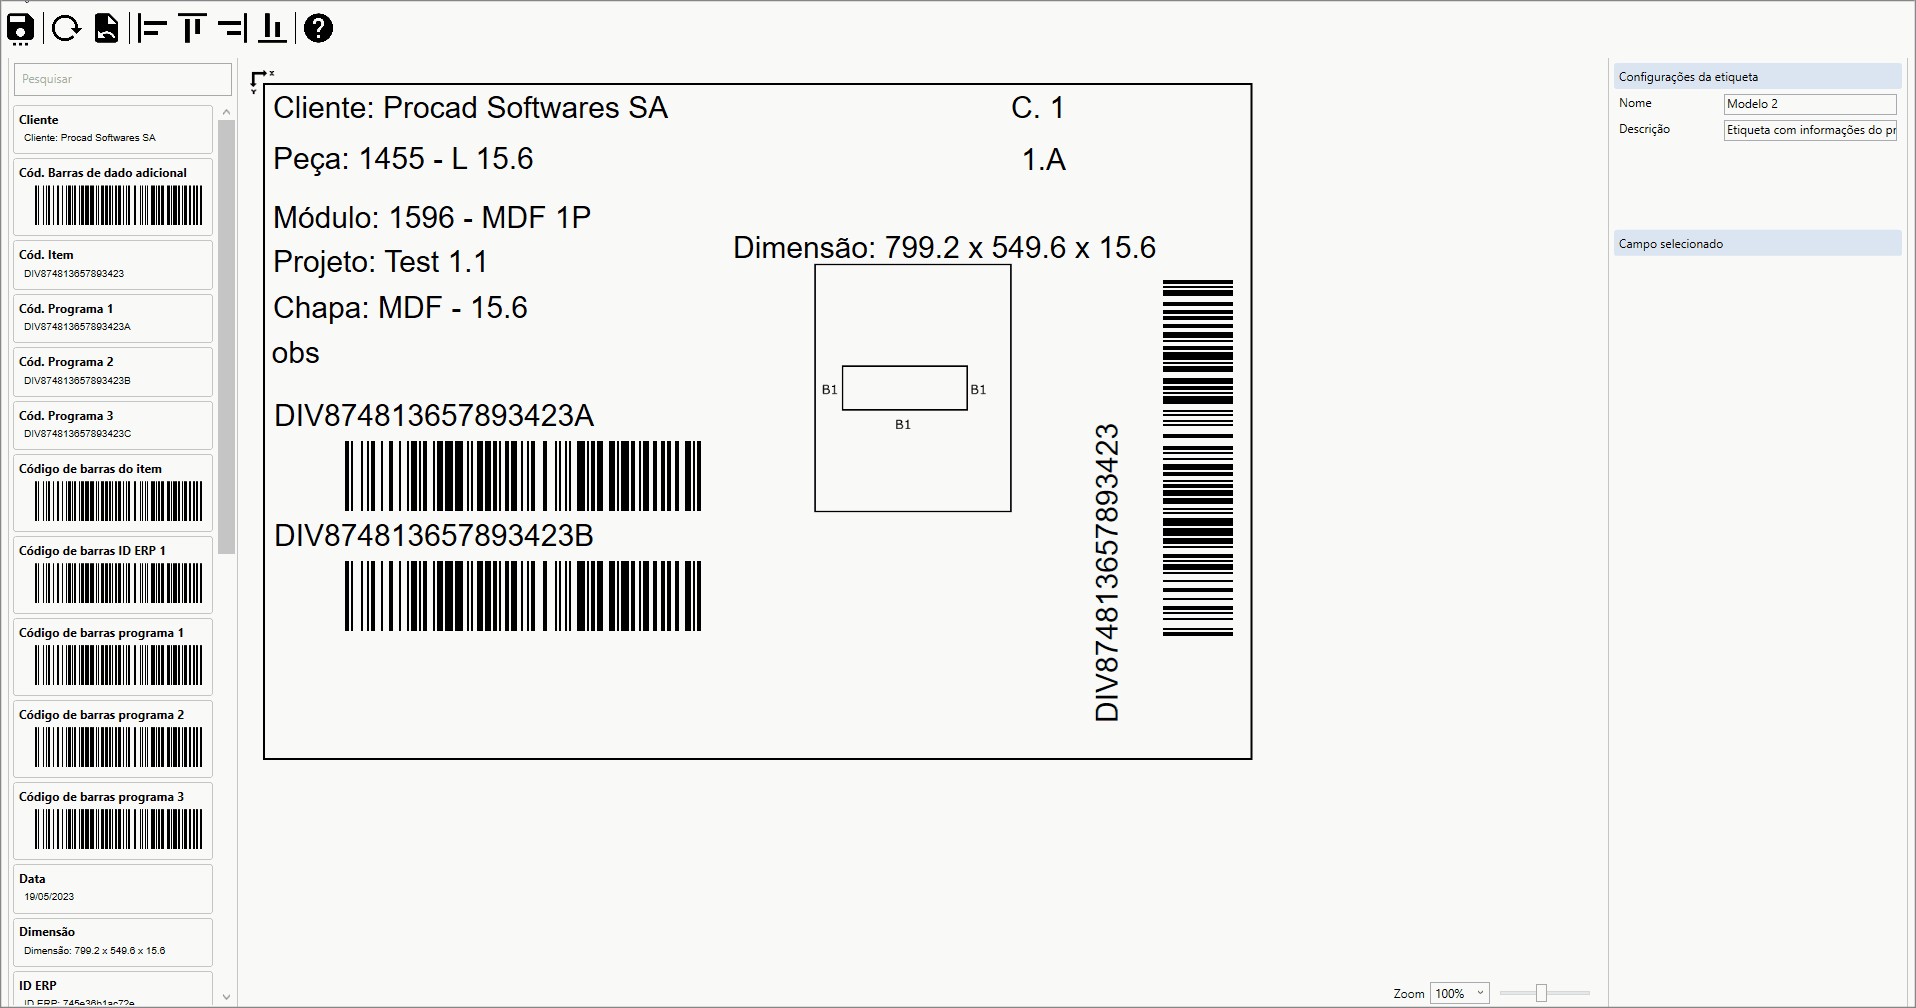Select the vertical DIV874813657893423 text
This screenshot has height=1008, width=1916.
[1107, 572]
